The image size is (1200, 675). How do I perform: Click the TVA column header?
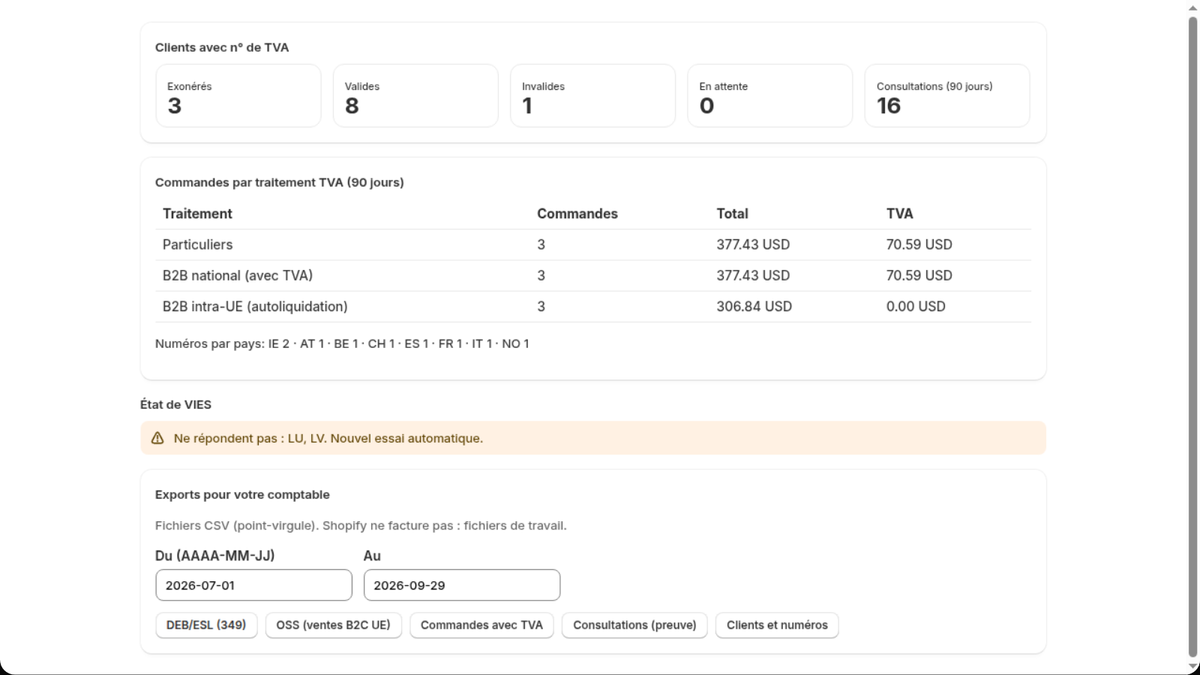click(899, 213)
